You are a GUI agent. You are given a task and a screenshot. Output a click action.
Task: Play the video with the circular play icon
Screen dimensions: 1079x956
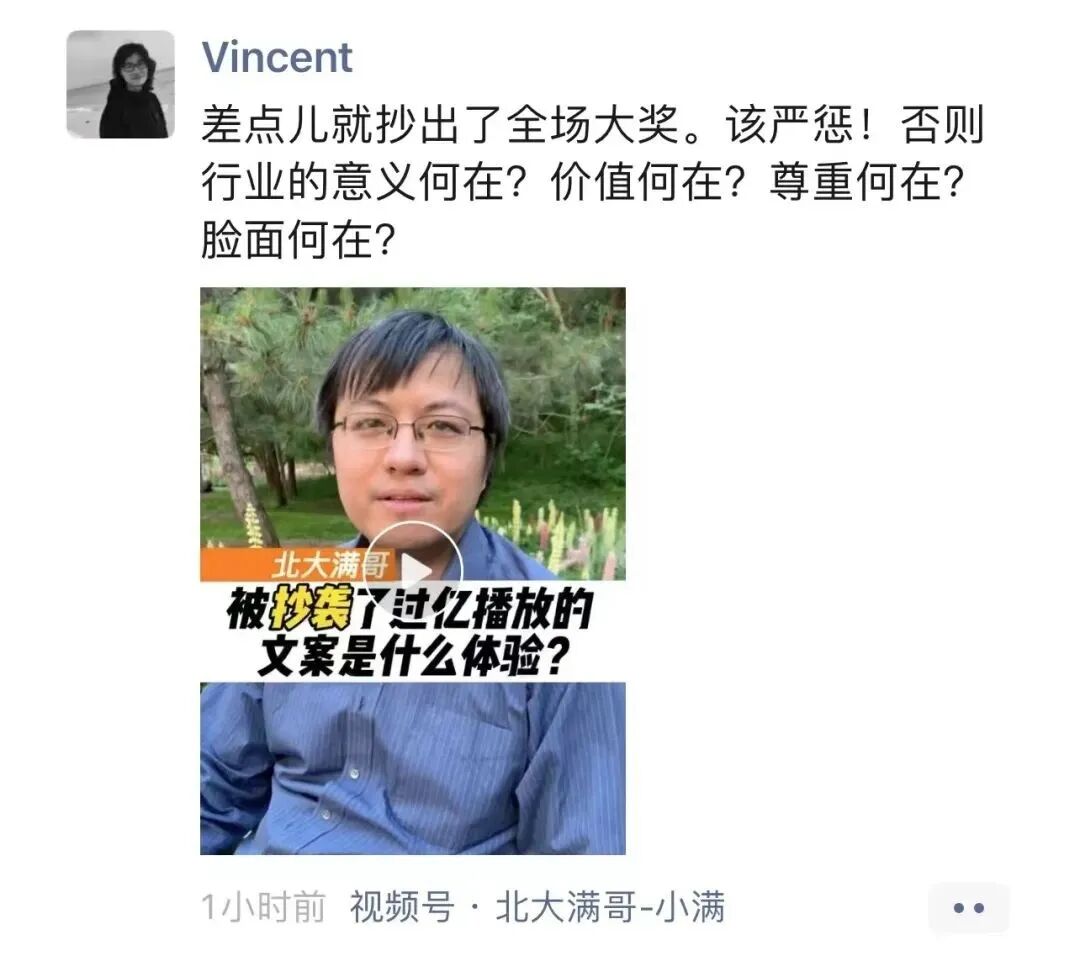(413, 570)
